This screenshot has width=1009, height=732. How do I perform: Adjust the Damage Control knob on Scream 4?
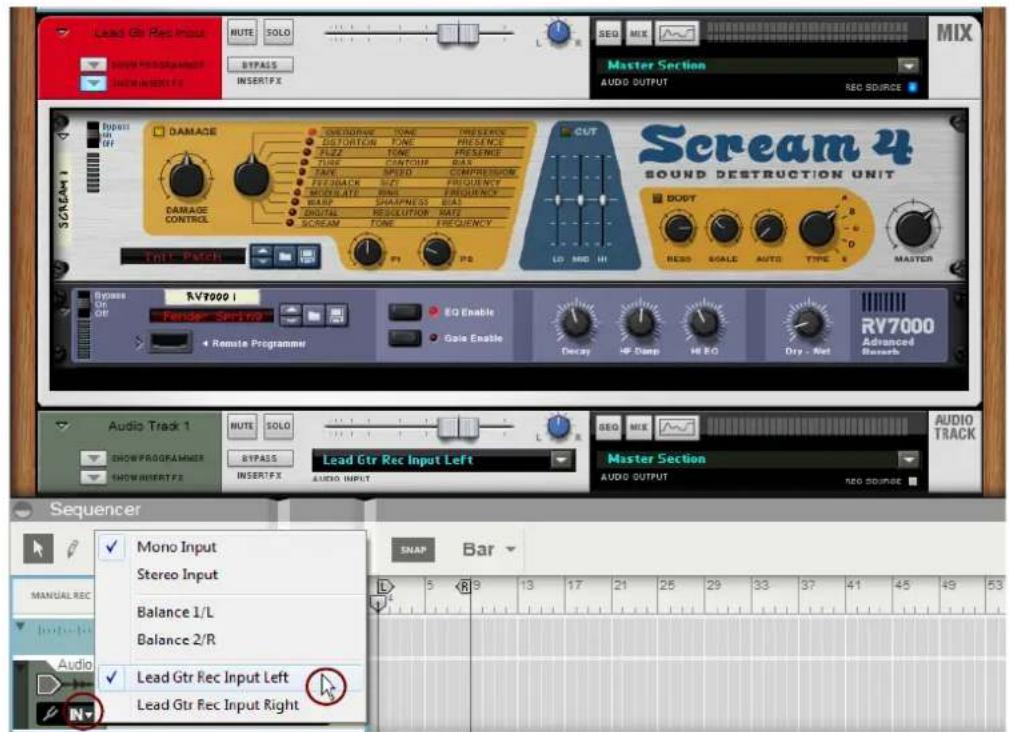[x=187, y=178]
